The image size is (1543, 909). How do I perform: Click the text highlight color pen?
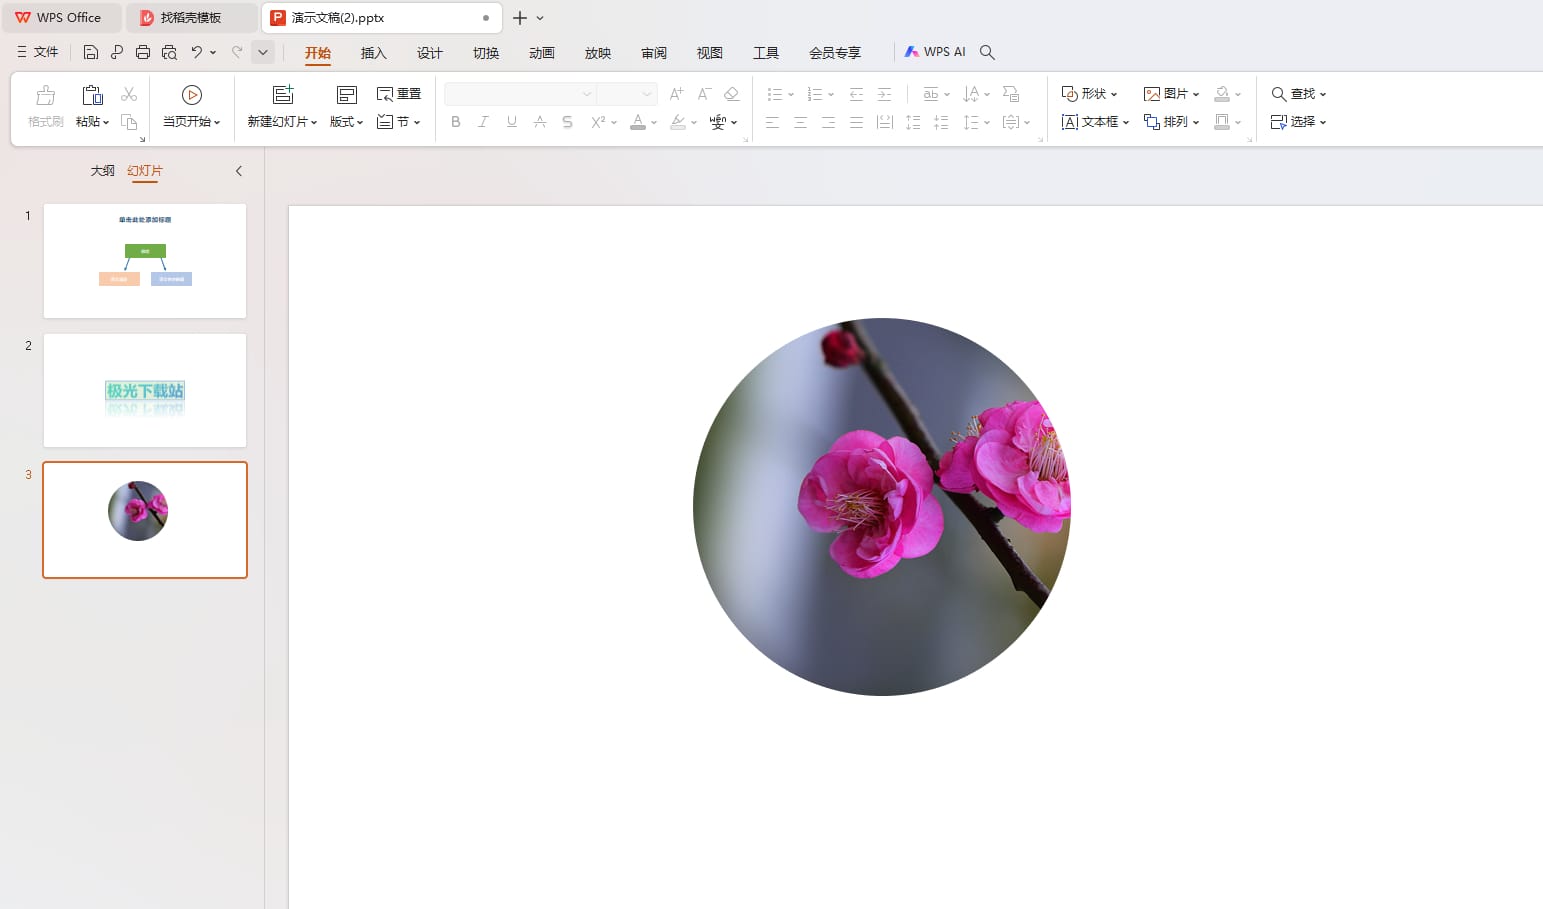[678, 122]
